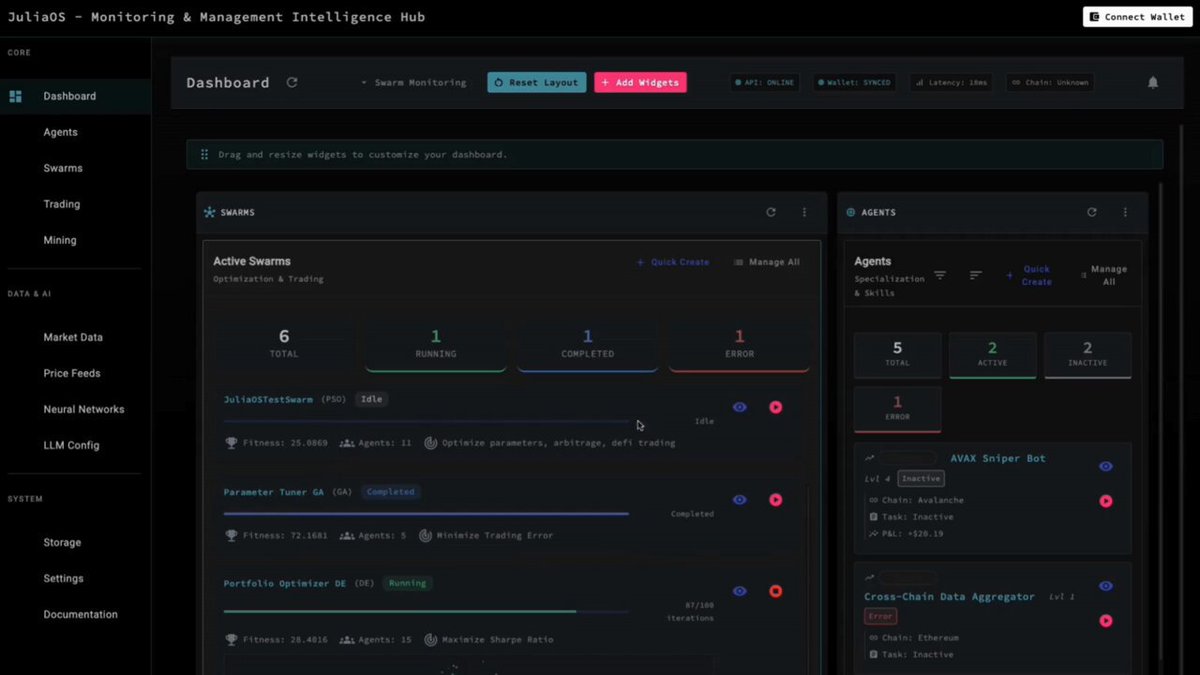Click Quick Create in Agents panel
The width and height of the screenshot is (1200, 675).
pos(1029,275)
